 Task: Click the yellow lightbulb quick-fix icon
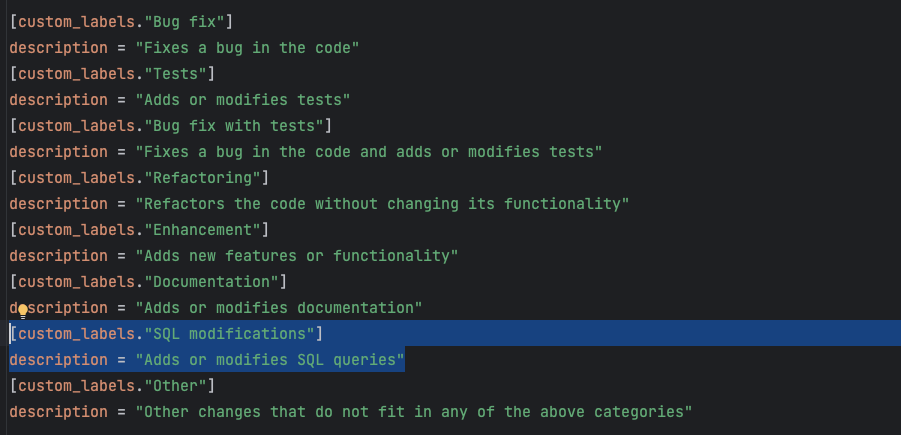click(23, 310)
